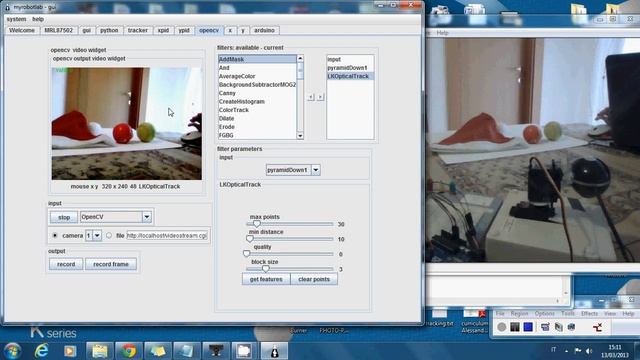Open Windows Media Player from the taskbar
This screenshot has height=360, width=640.
pyautogui.click(x=70, y=351)
